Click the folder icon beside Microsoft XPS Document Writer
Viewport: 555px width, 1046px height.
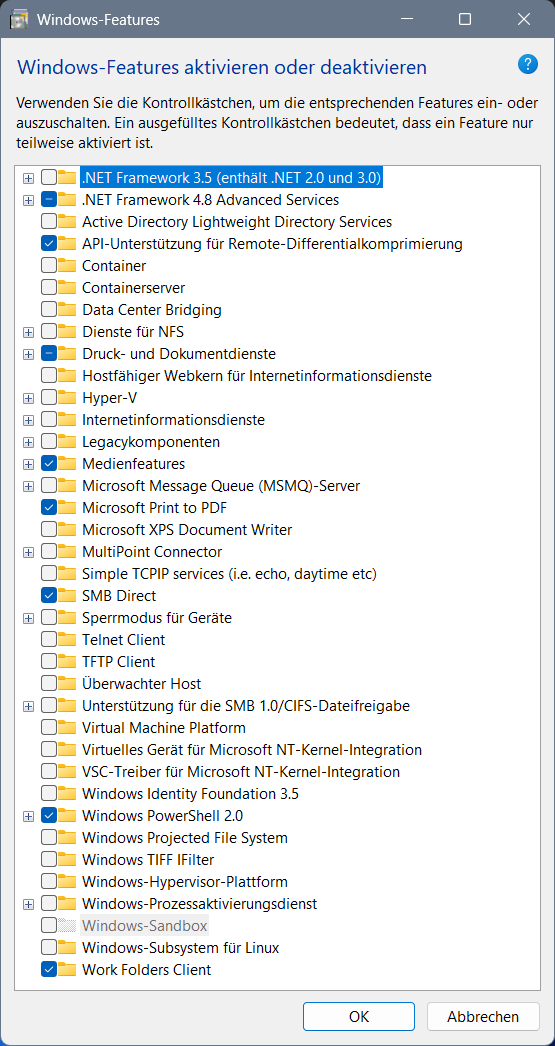click(67, 530)
